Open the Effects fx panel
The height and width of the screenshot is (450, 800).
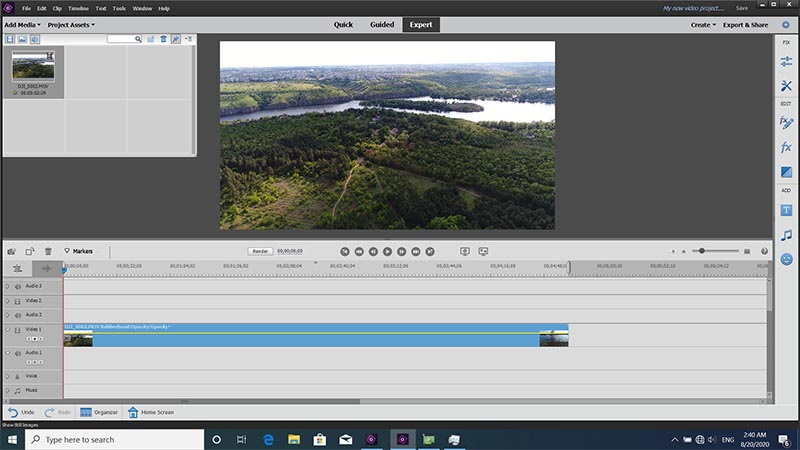pyautogui.click(x=786, y=147)
